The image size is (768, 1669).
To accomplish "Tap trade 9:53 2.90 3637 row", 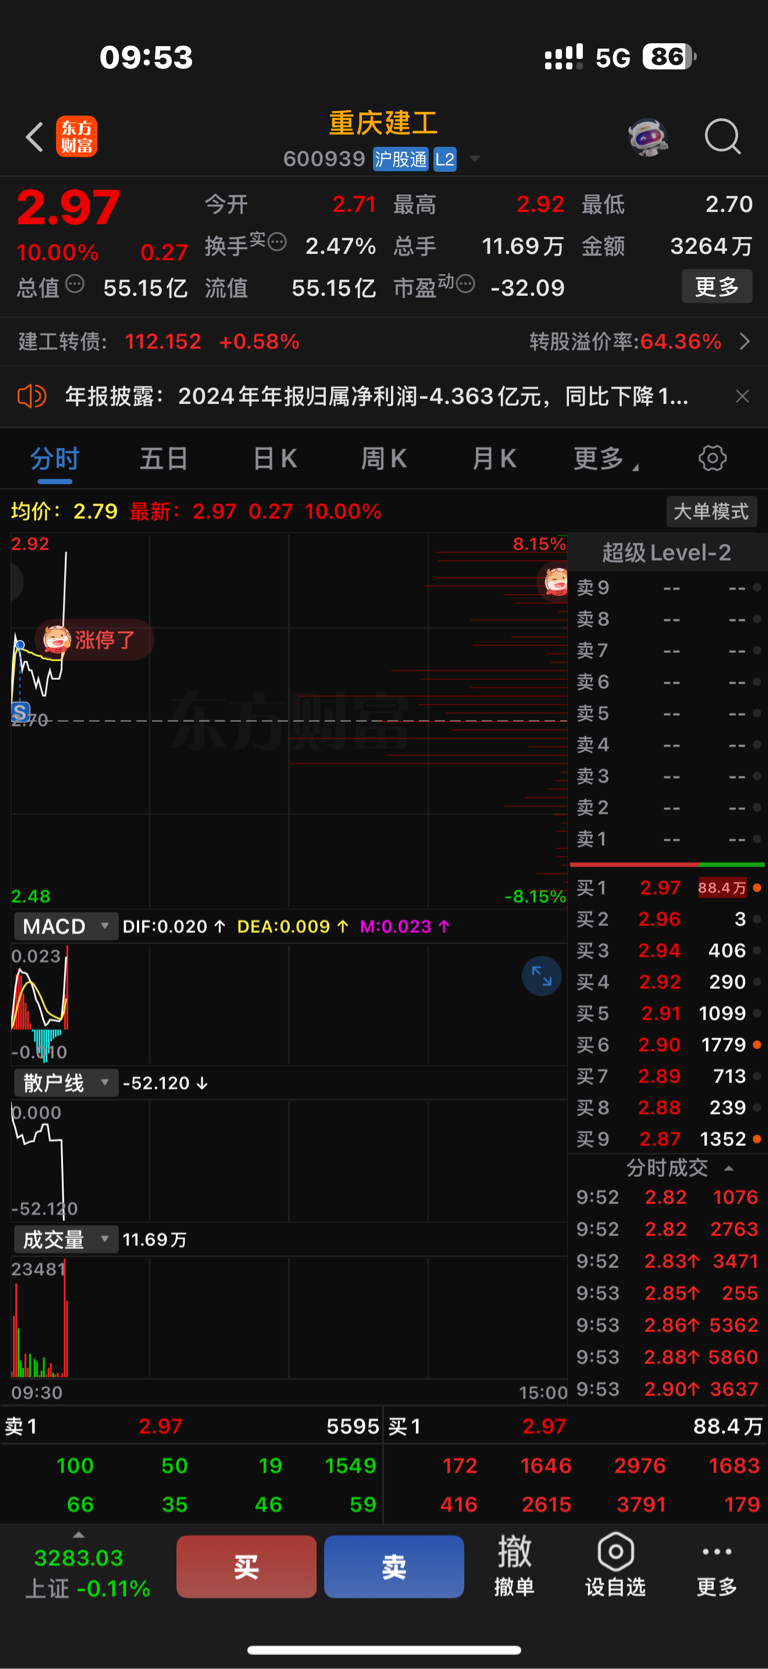I will point(667,1389).
